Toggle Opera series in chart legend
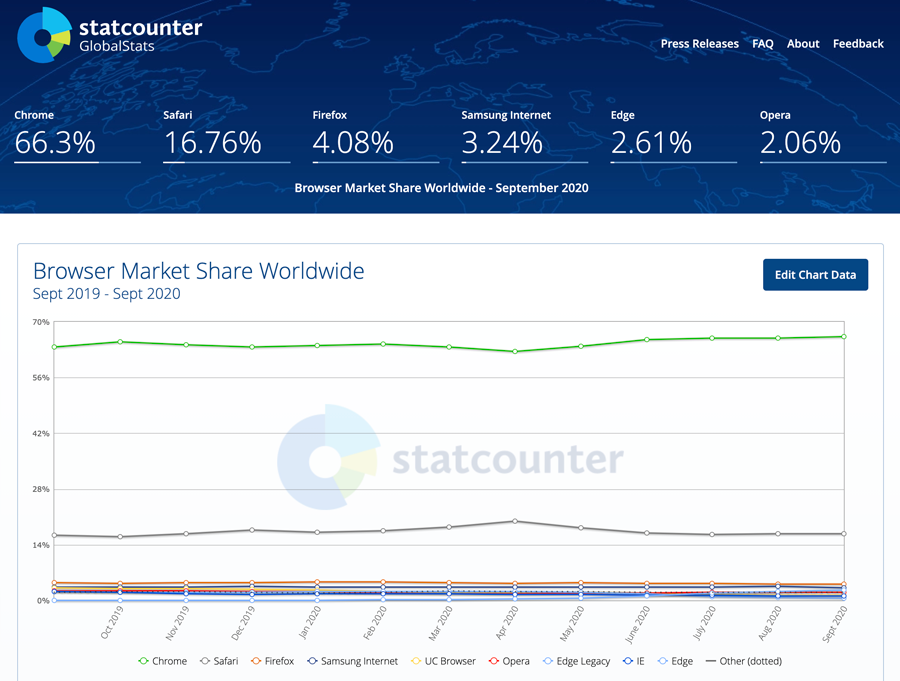Viewport: 900px width, 681px height. (509, 661)
